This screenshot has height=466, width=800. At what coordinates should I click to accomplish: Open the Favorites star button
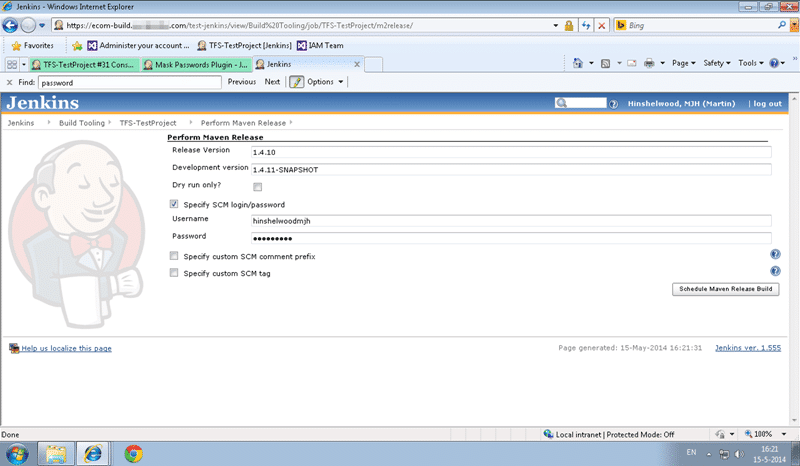[33, 45]
